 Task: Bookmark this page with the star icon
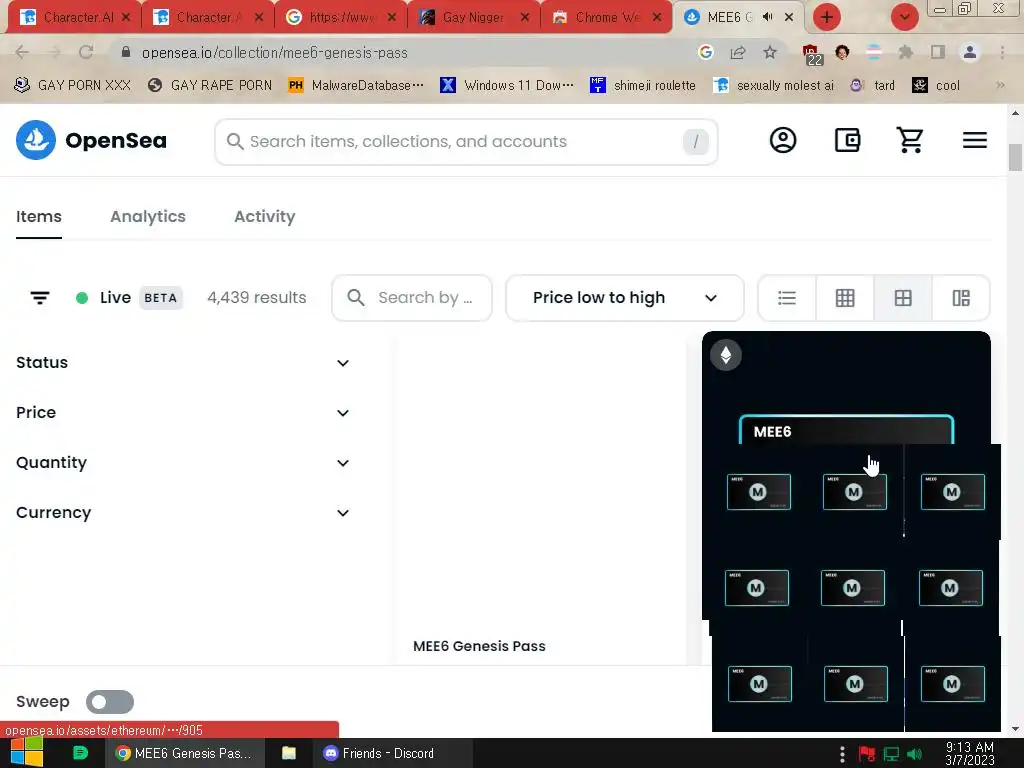point(770,52)
